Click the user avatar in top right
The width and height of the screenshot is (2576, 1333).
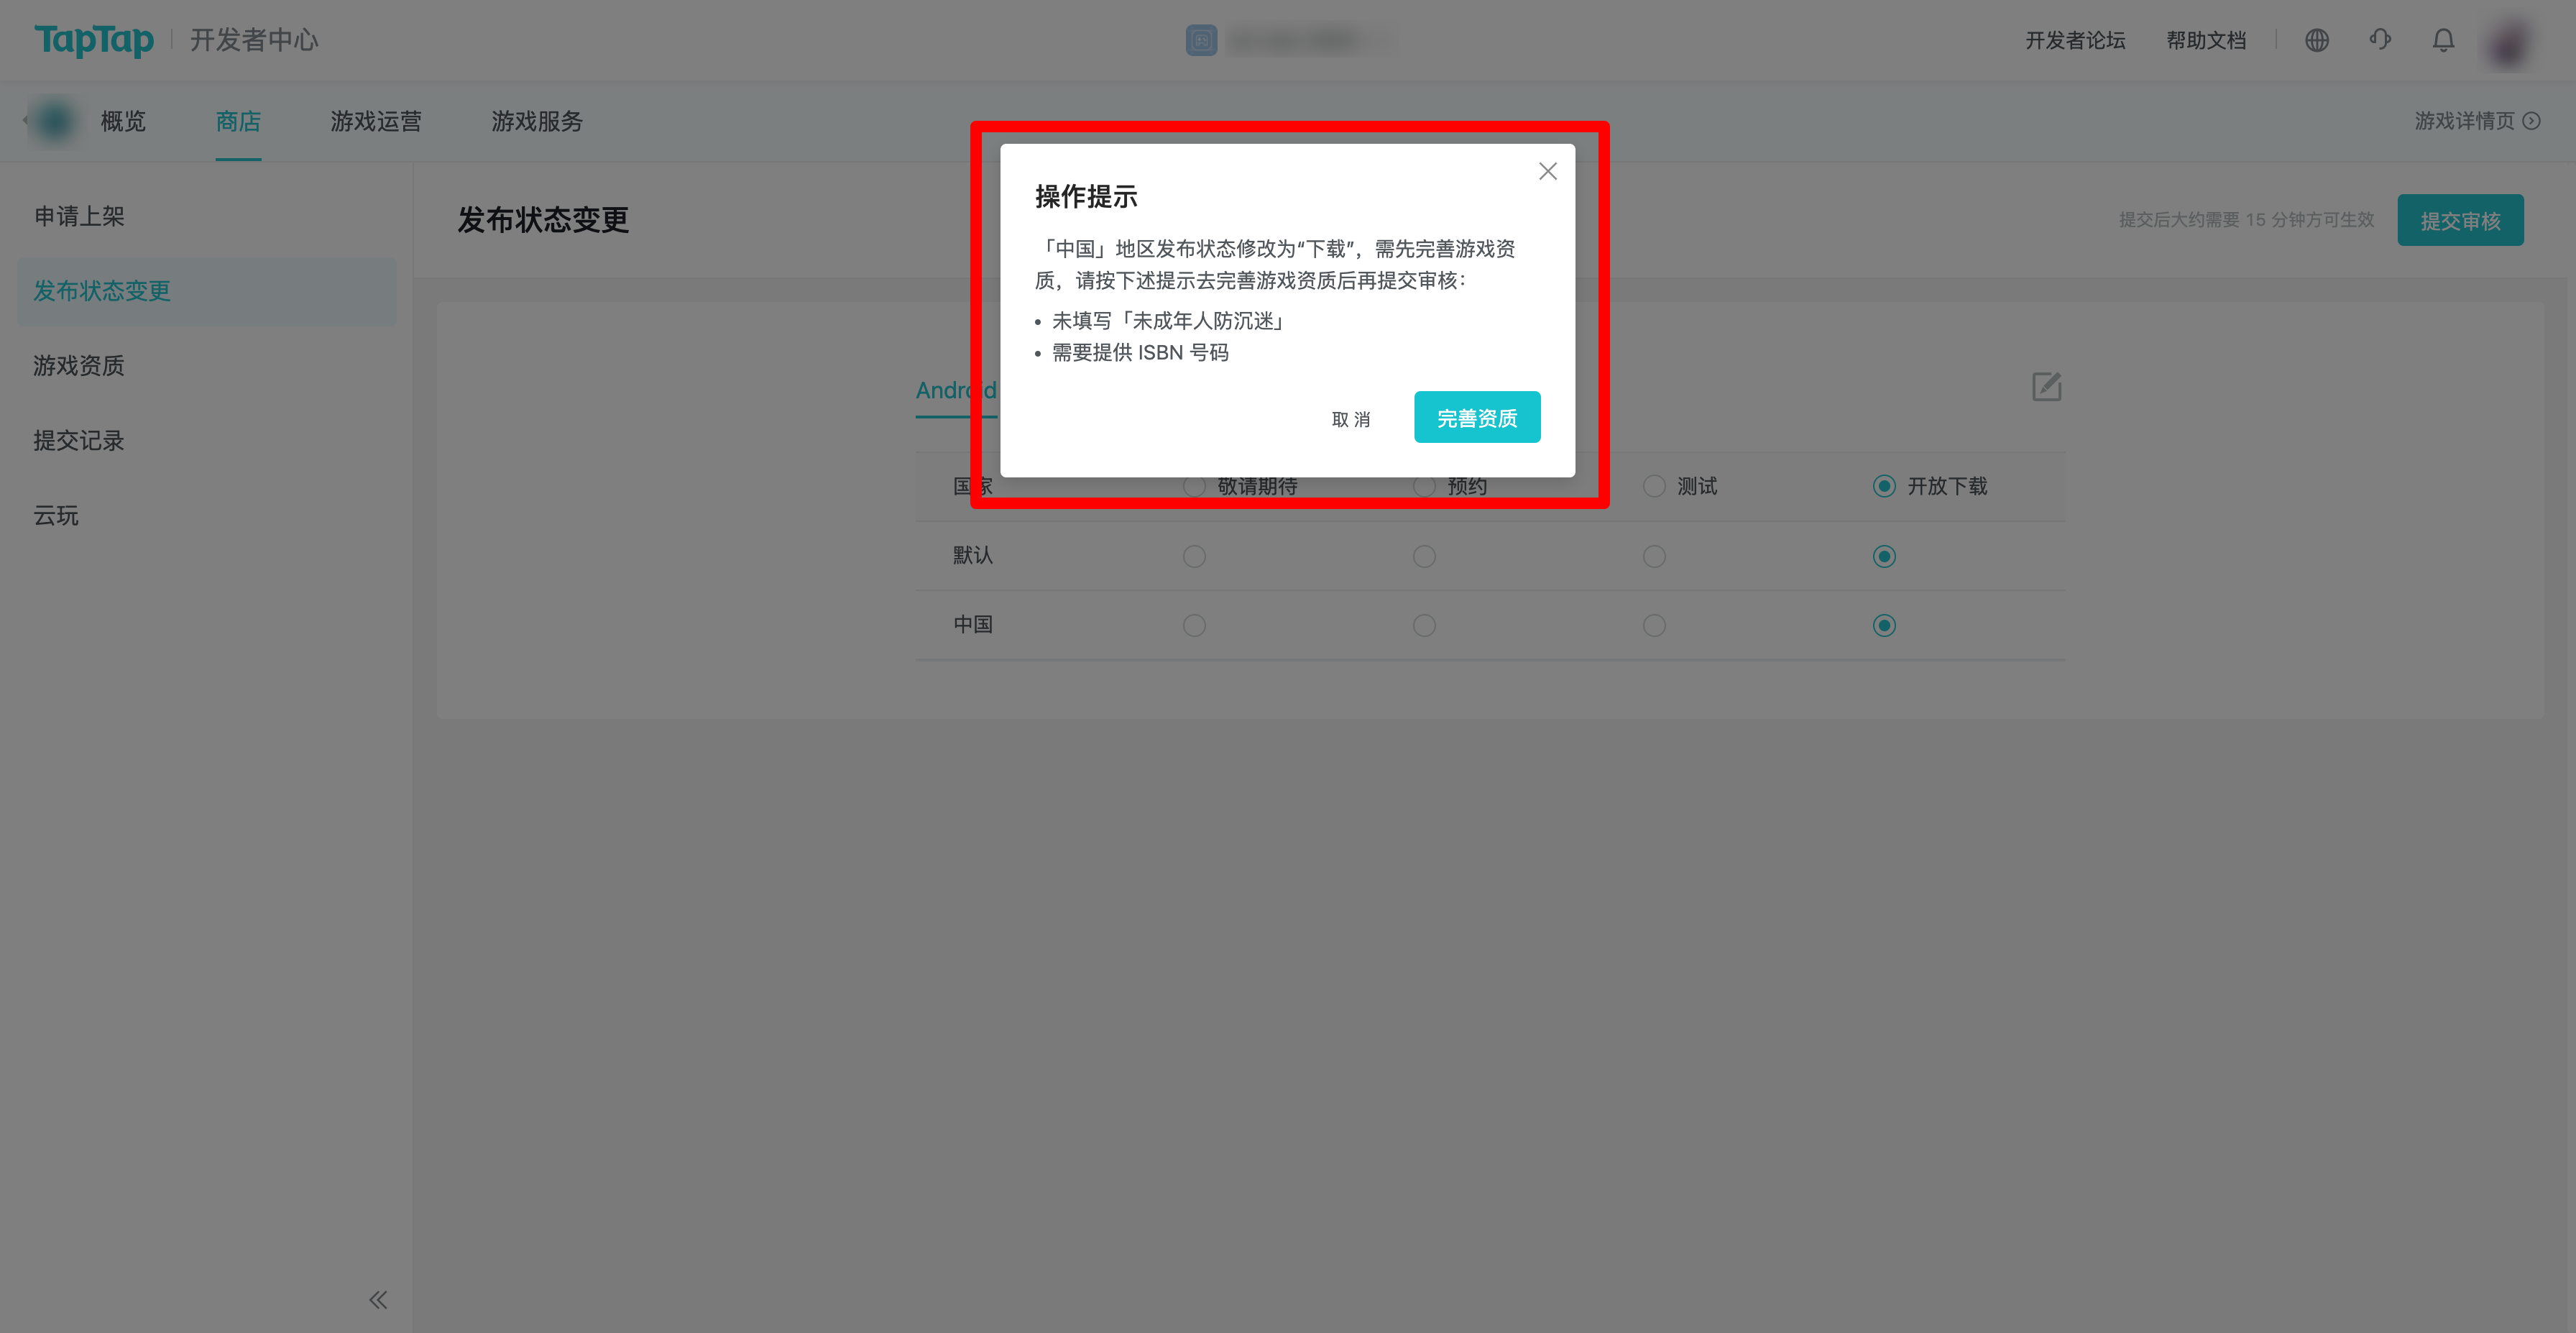point(2509,42)
